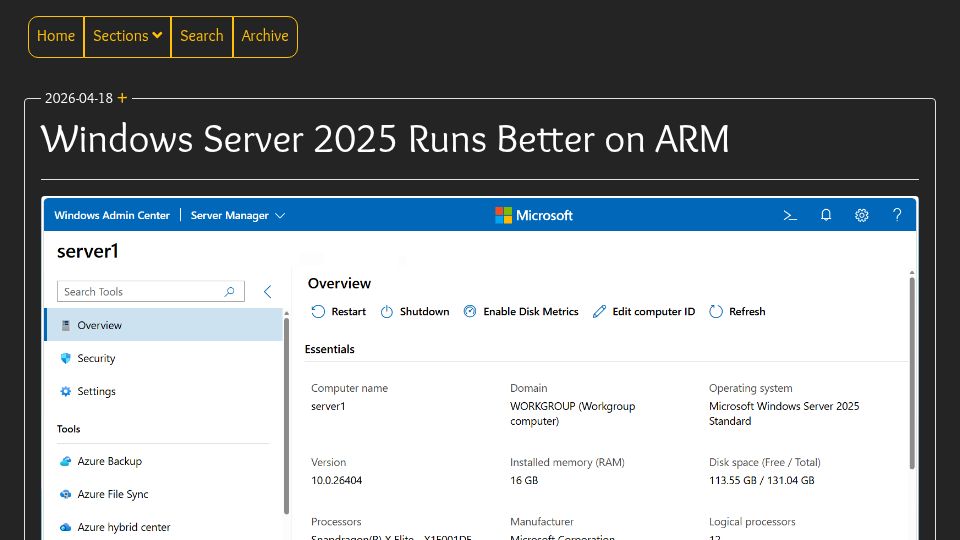Expand the post with the plus sign
This screenshot has height=540, width=960.
[x=122, y=98]
